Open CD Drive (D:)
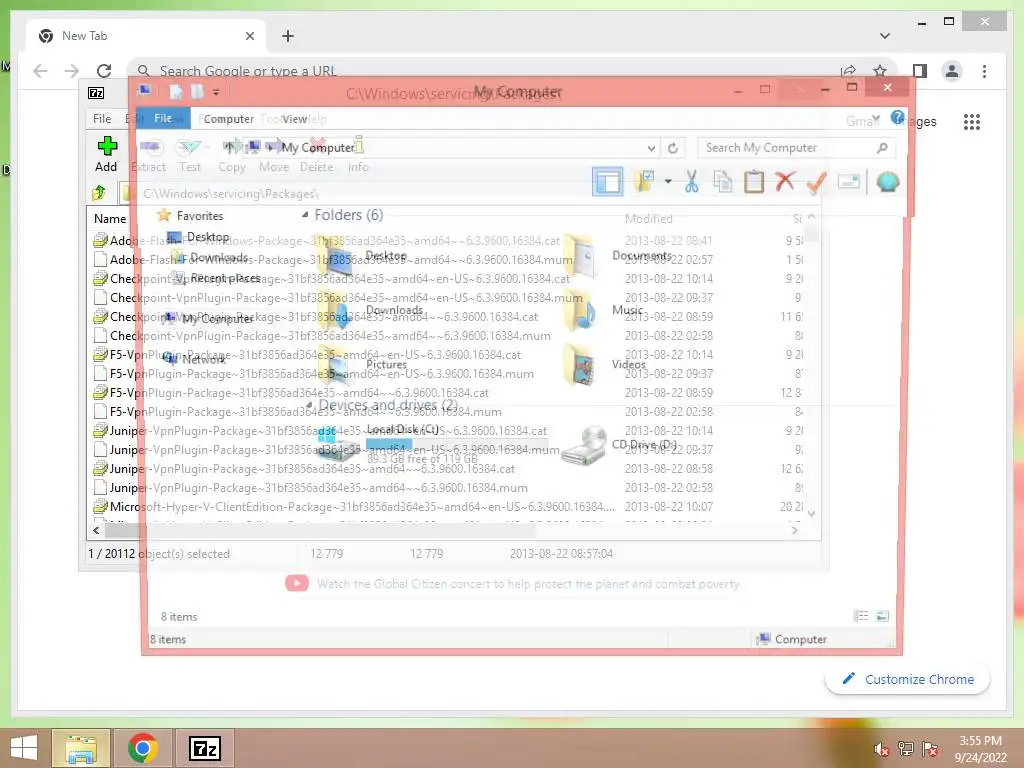 point(619,445)
